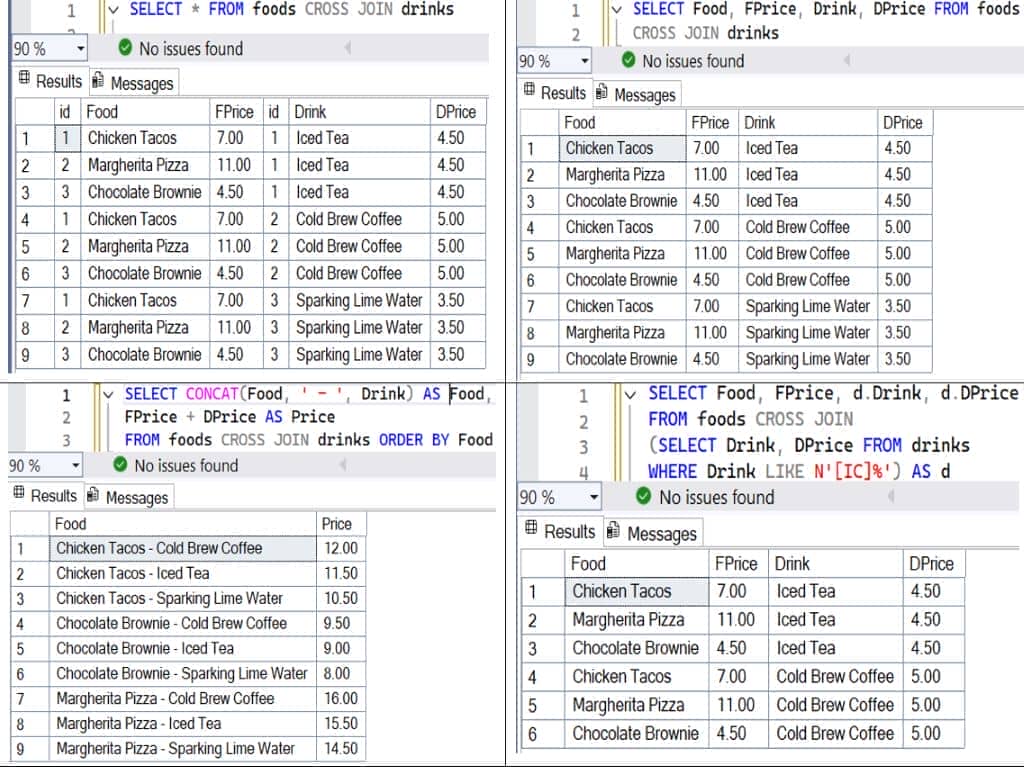The width and height of the screenshot is (1024, 767).
Task: Click green check icon below the LIKE subquery
Action: click(x=645, y=497)
